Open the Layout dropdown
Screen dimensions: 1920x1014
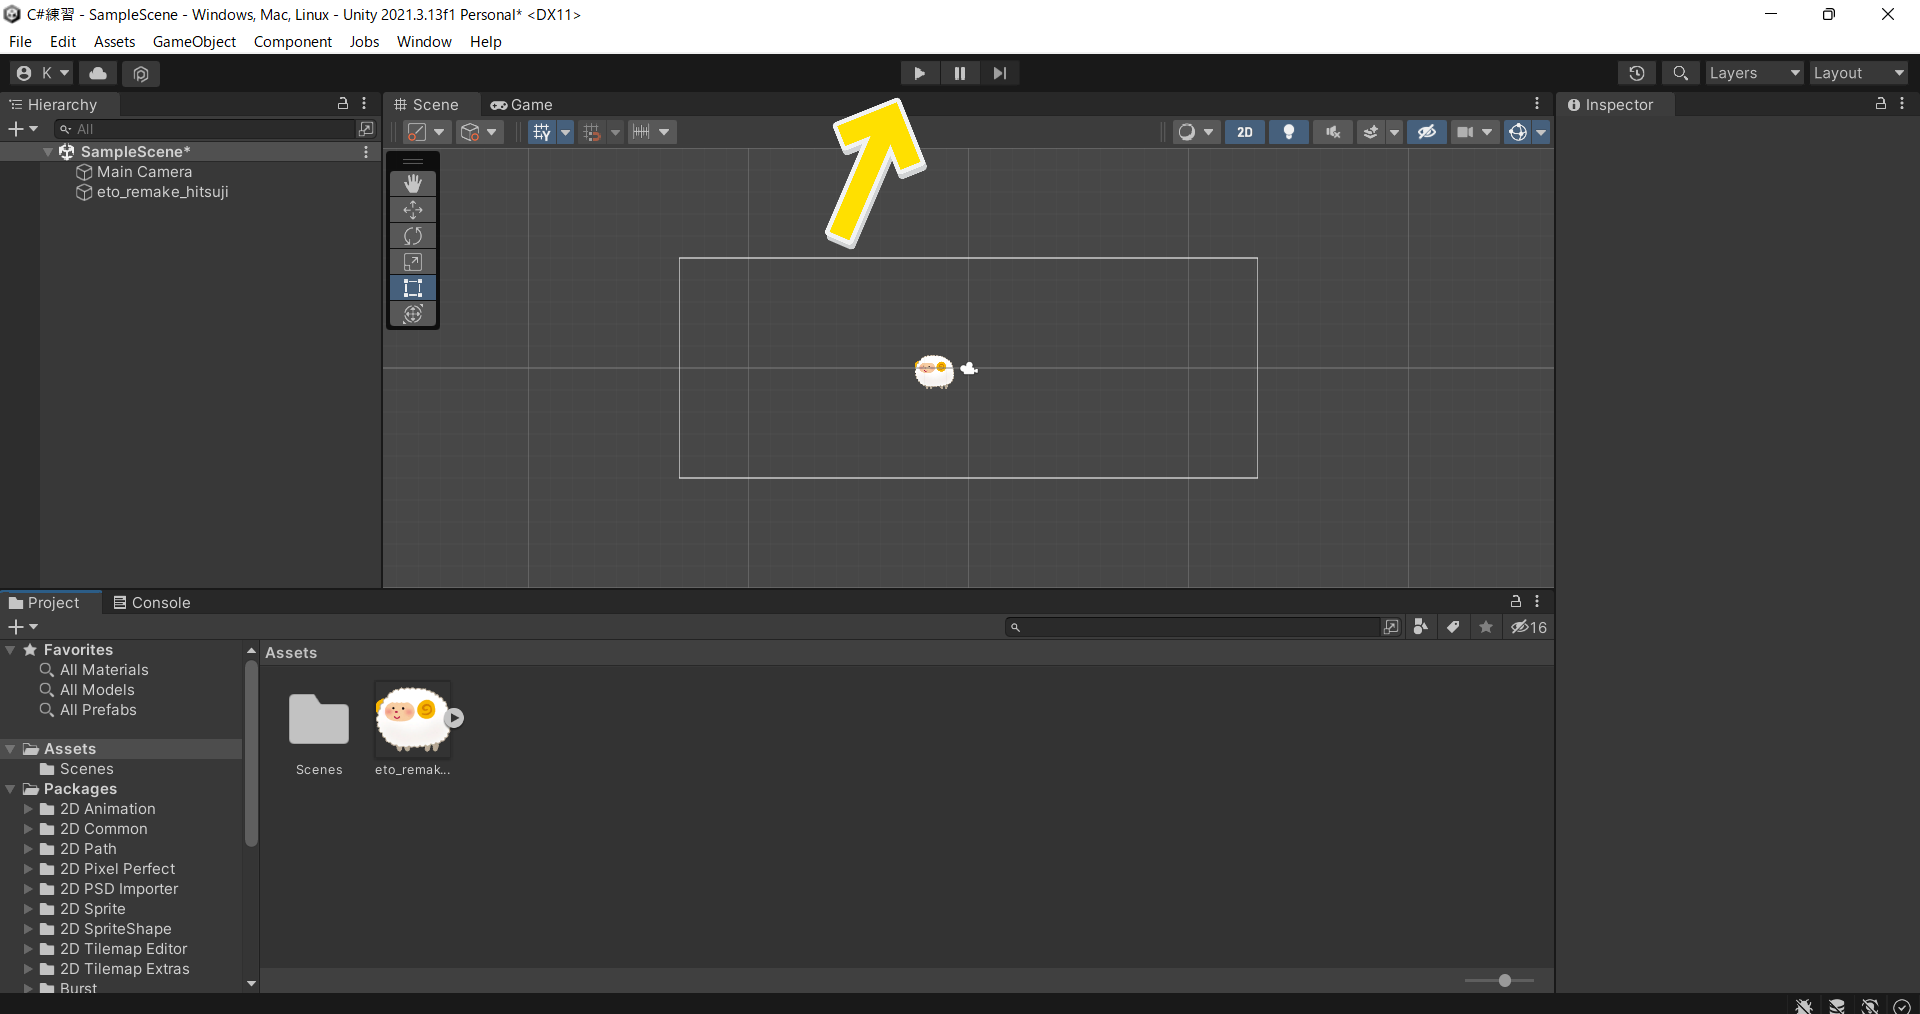pos(1858,73)
